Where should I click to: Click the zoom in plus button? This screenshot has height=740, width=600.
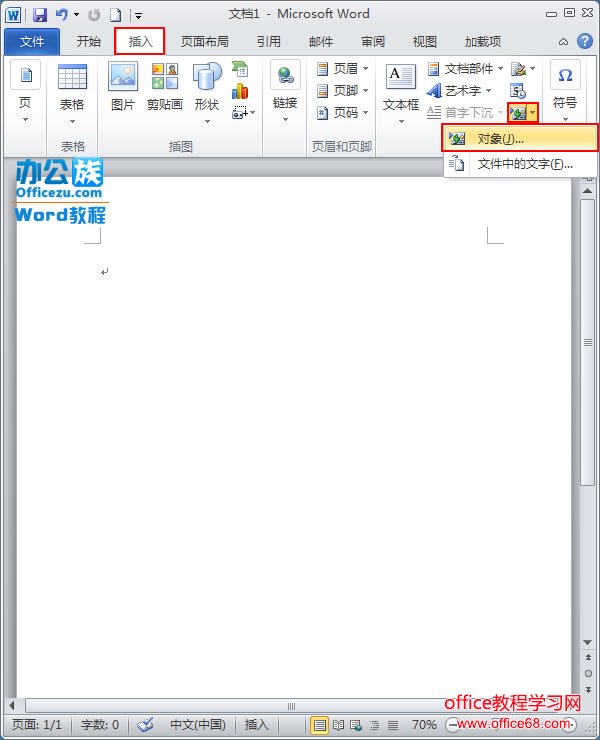click(570, 724)
